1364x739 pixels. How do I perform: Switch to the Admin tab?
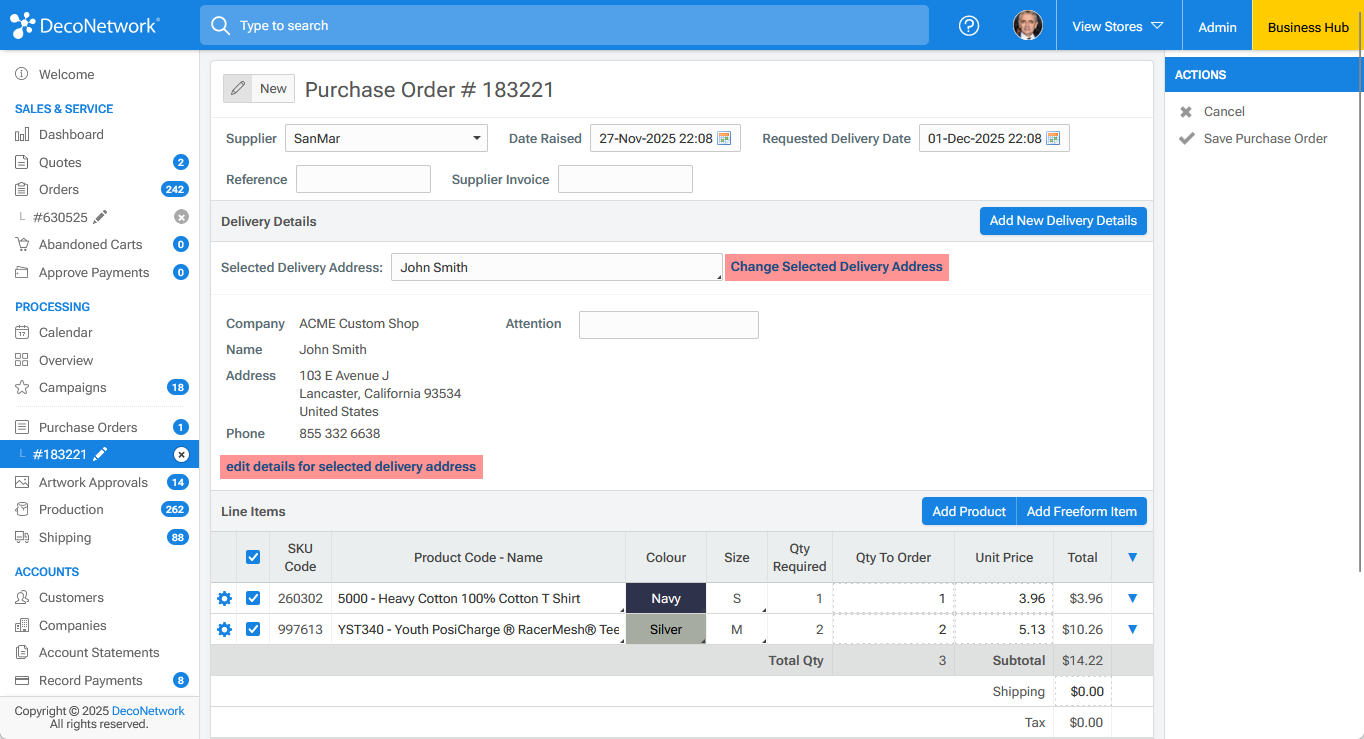tap(1216, 27)
